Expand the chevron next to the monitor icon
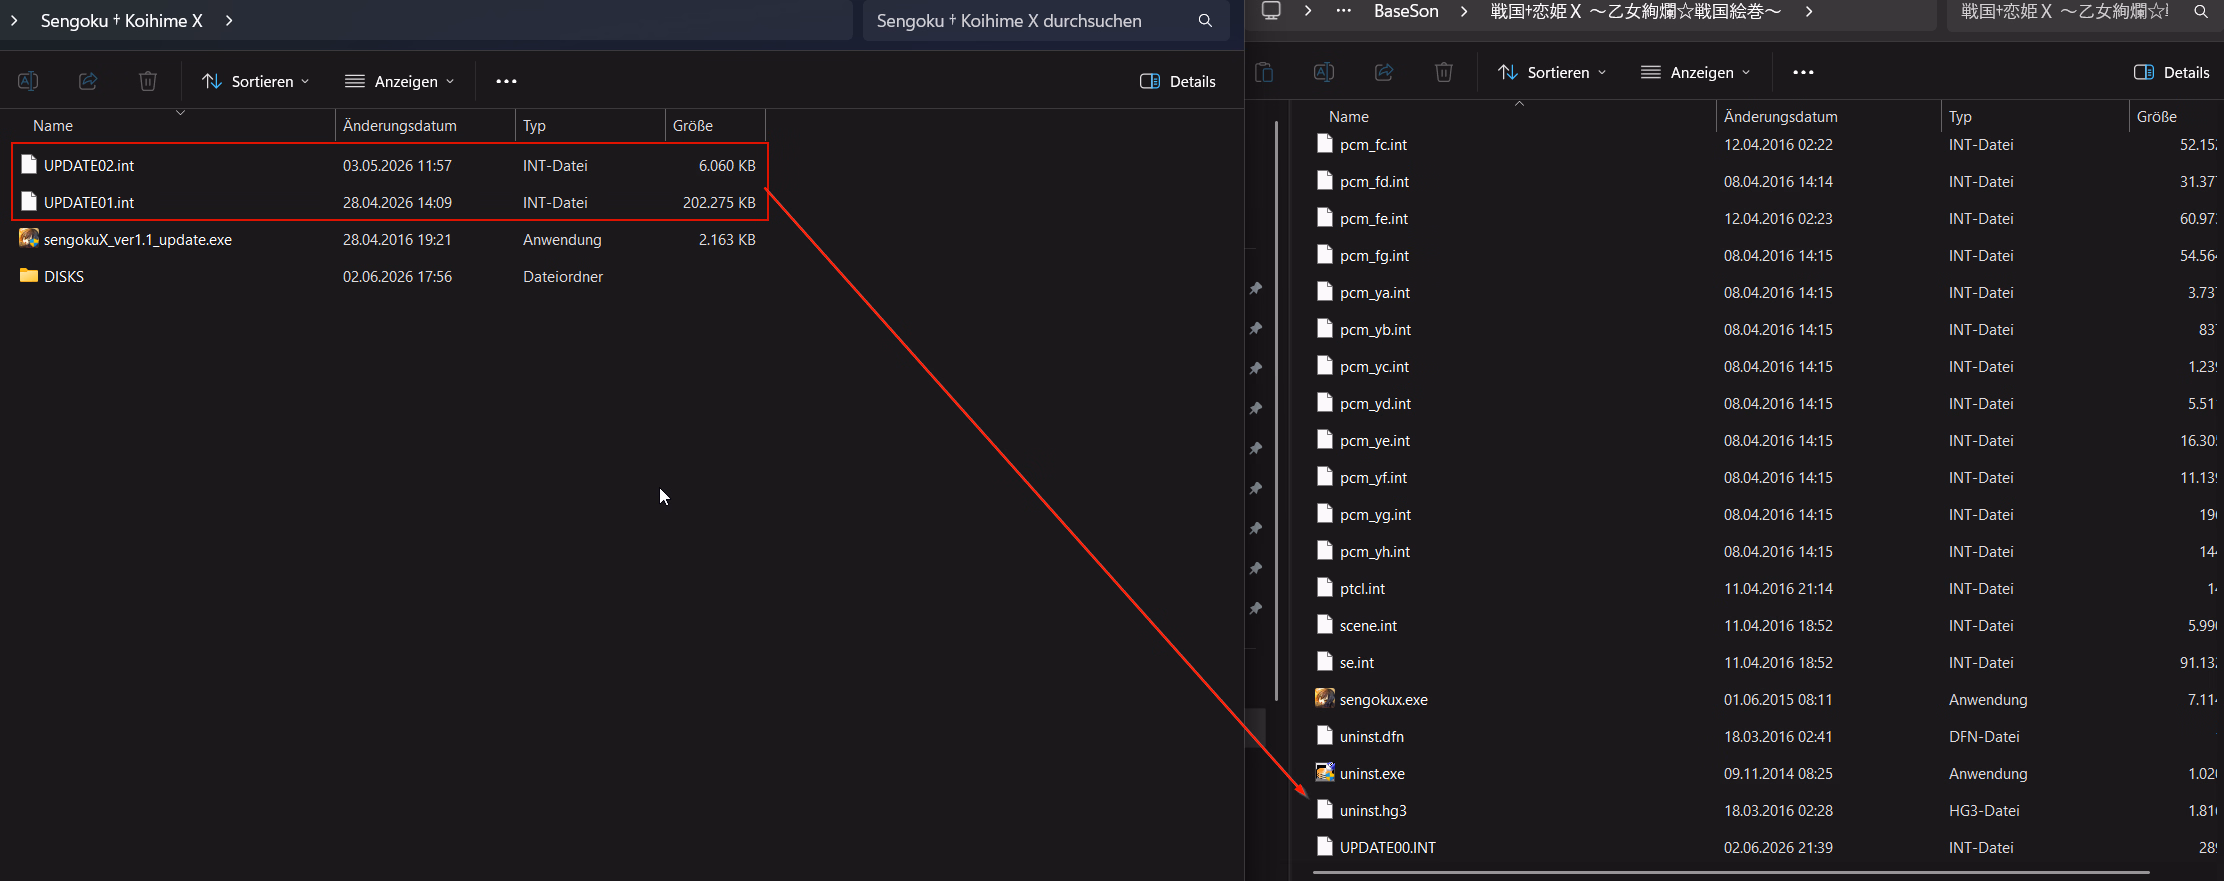The width and height of the screenshot is (2224, 881). (1308, 11)
